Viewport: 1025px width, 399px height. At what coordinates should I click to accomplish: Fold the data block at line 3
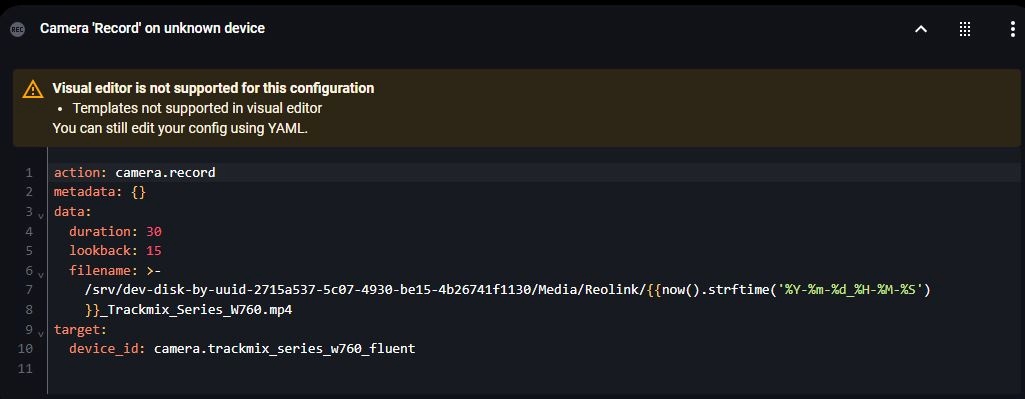pyautogui.click(x=41, y=215)
